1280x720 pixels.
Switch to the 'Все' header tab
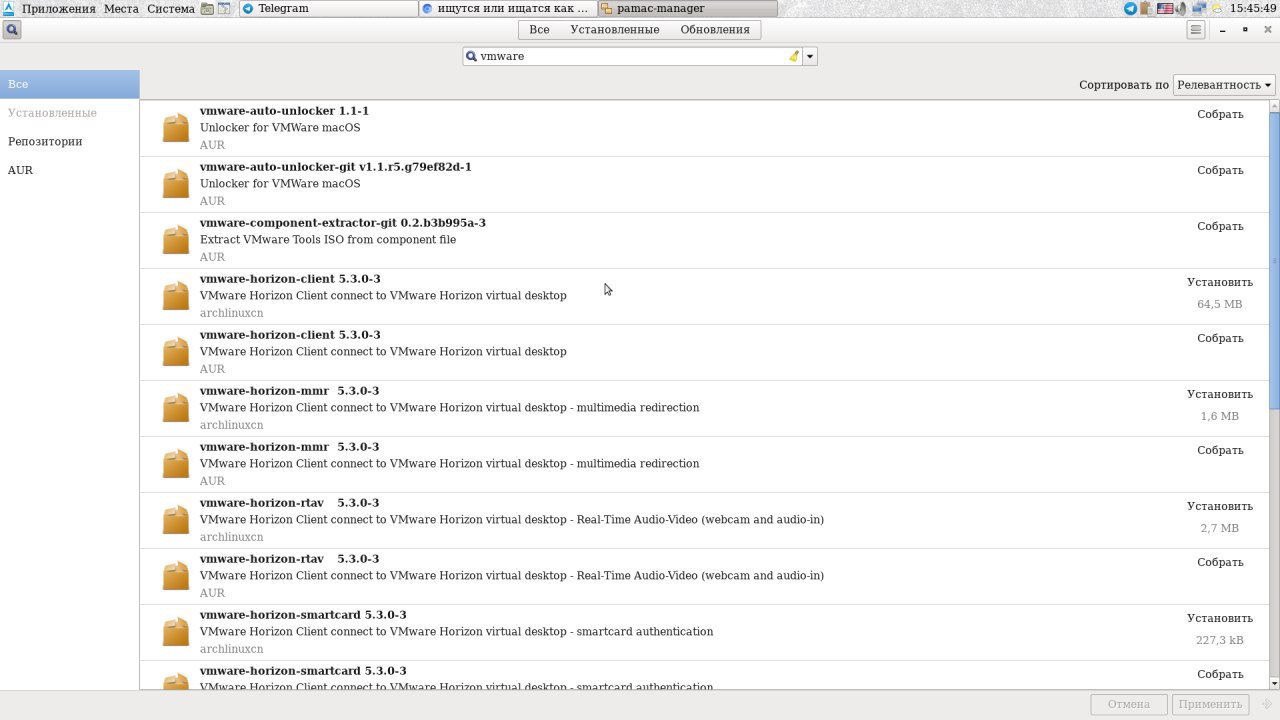[539, 30]
